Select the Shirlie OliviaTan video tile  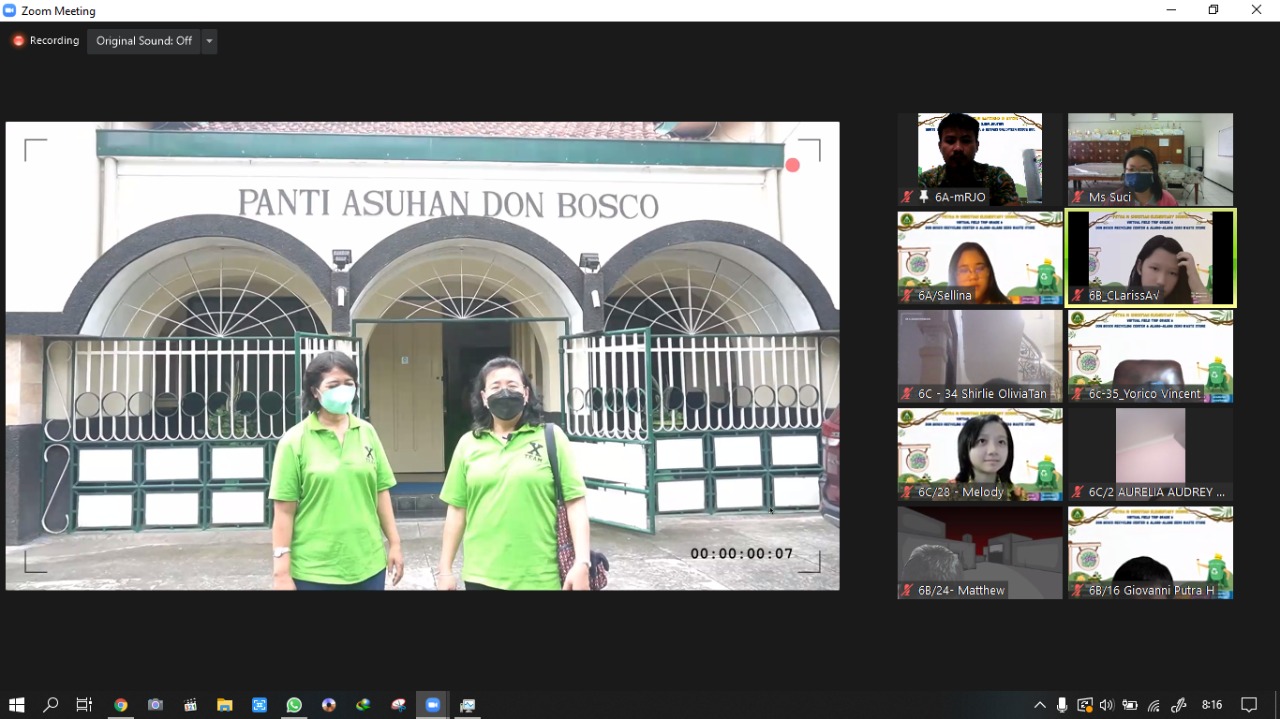[x=980, y=356]
